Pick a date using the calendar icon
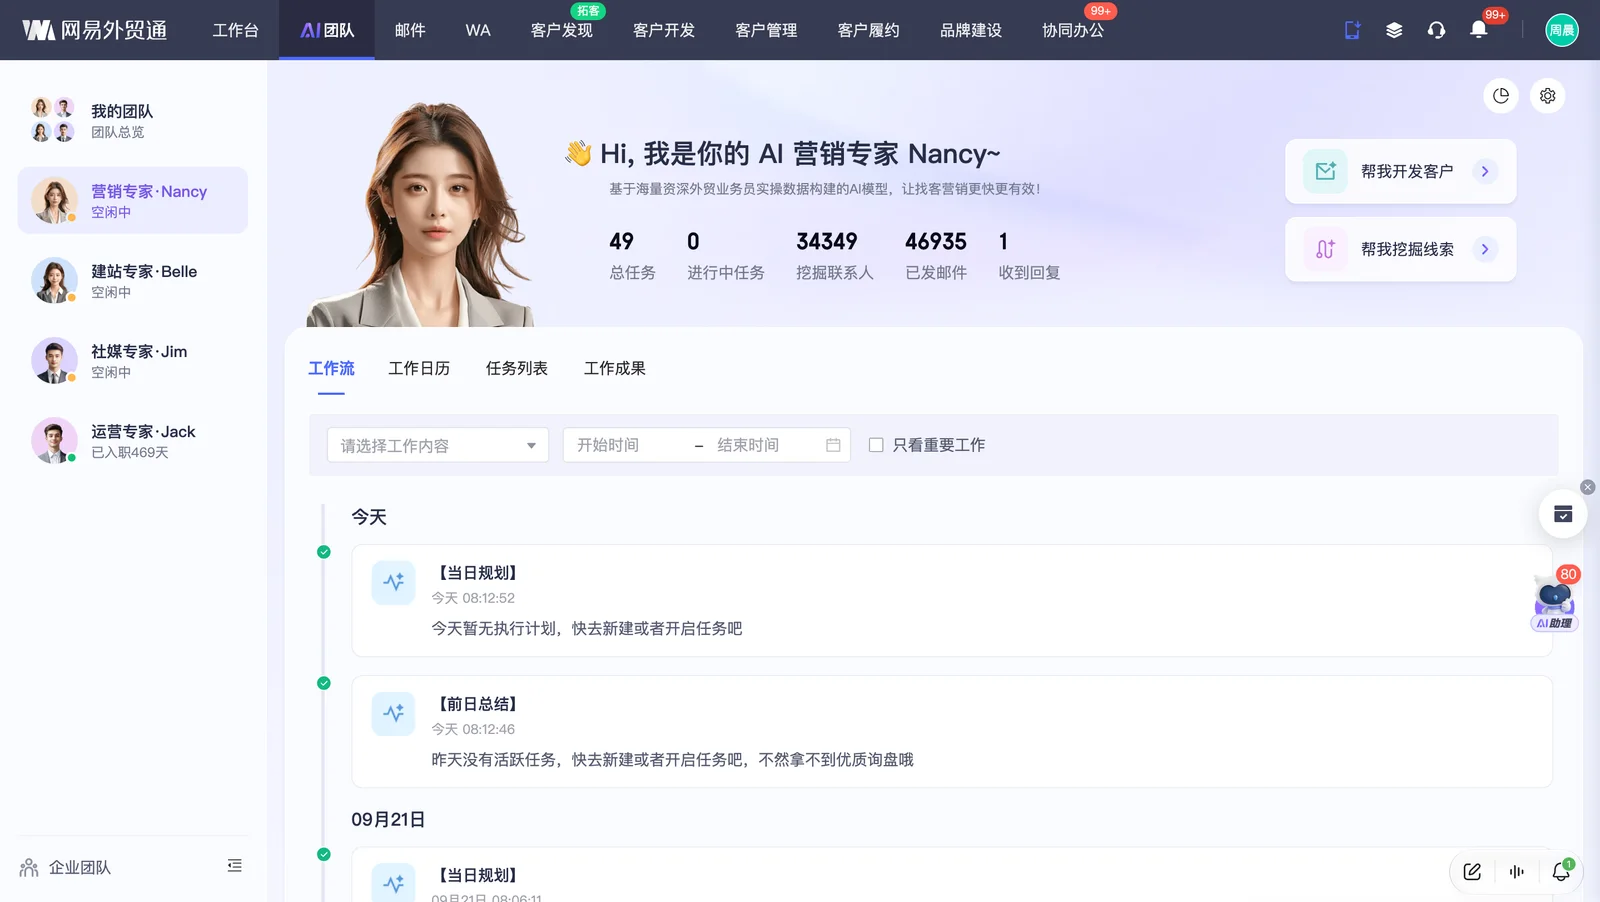Viewport: 1600px width, 902px height. coord(833,445)
